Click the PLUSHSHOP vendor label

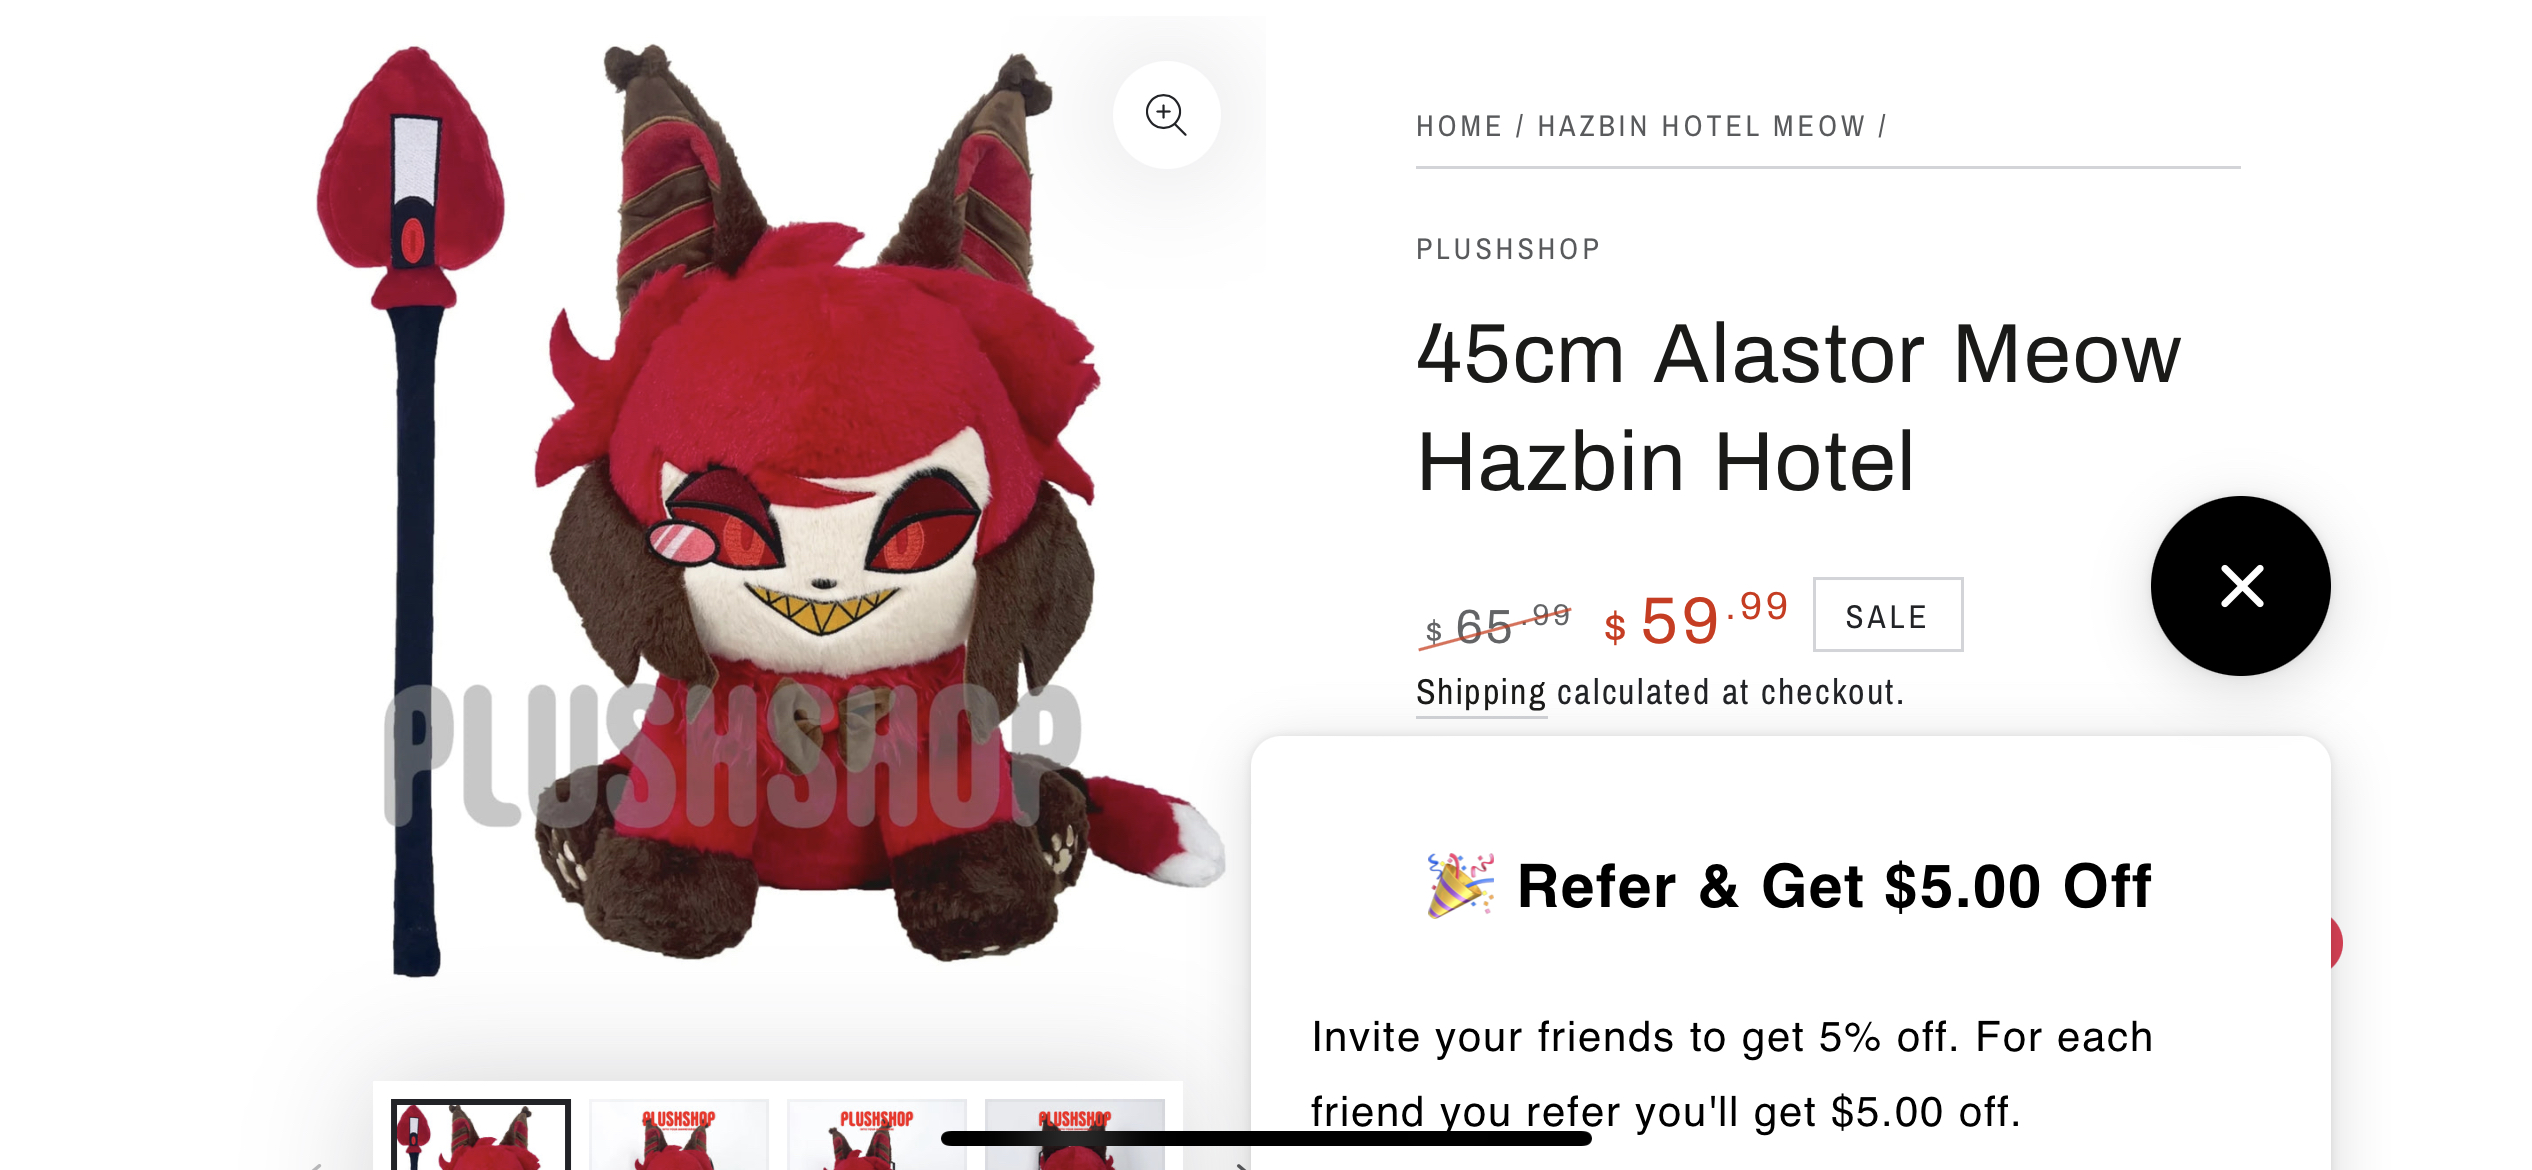click(1508, 249)
